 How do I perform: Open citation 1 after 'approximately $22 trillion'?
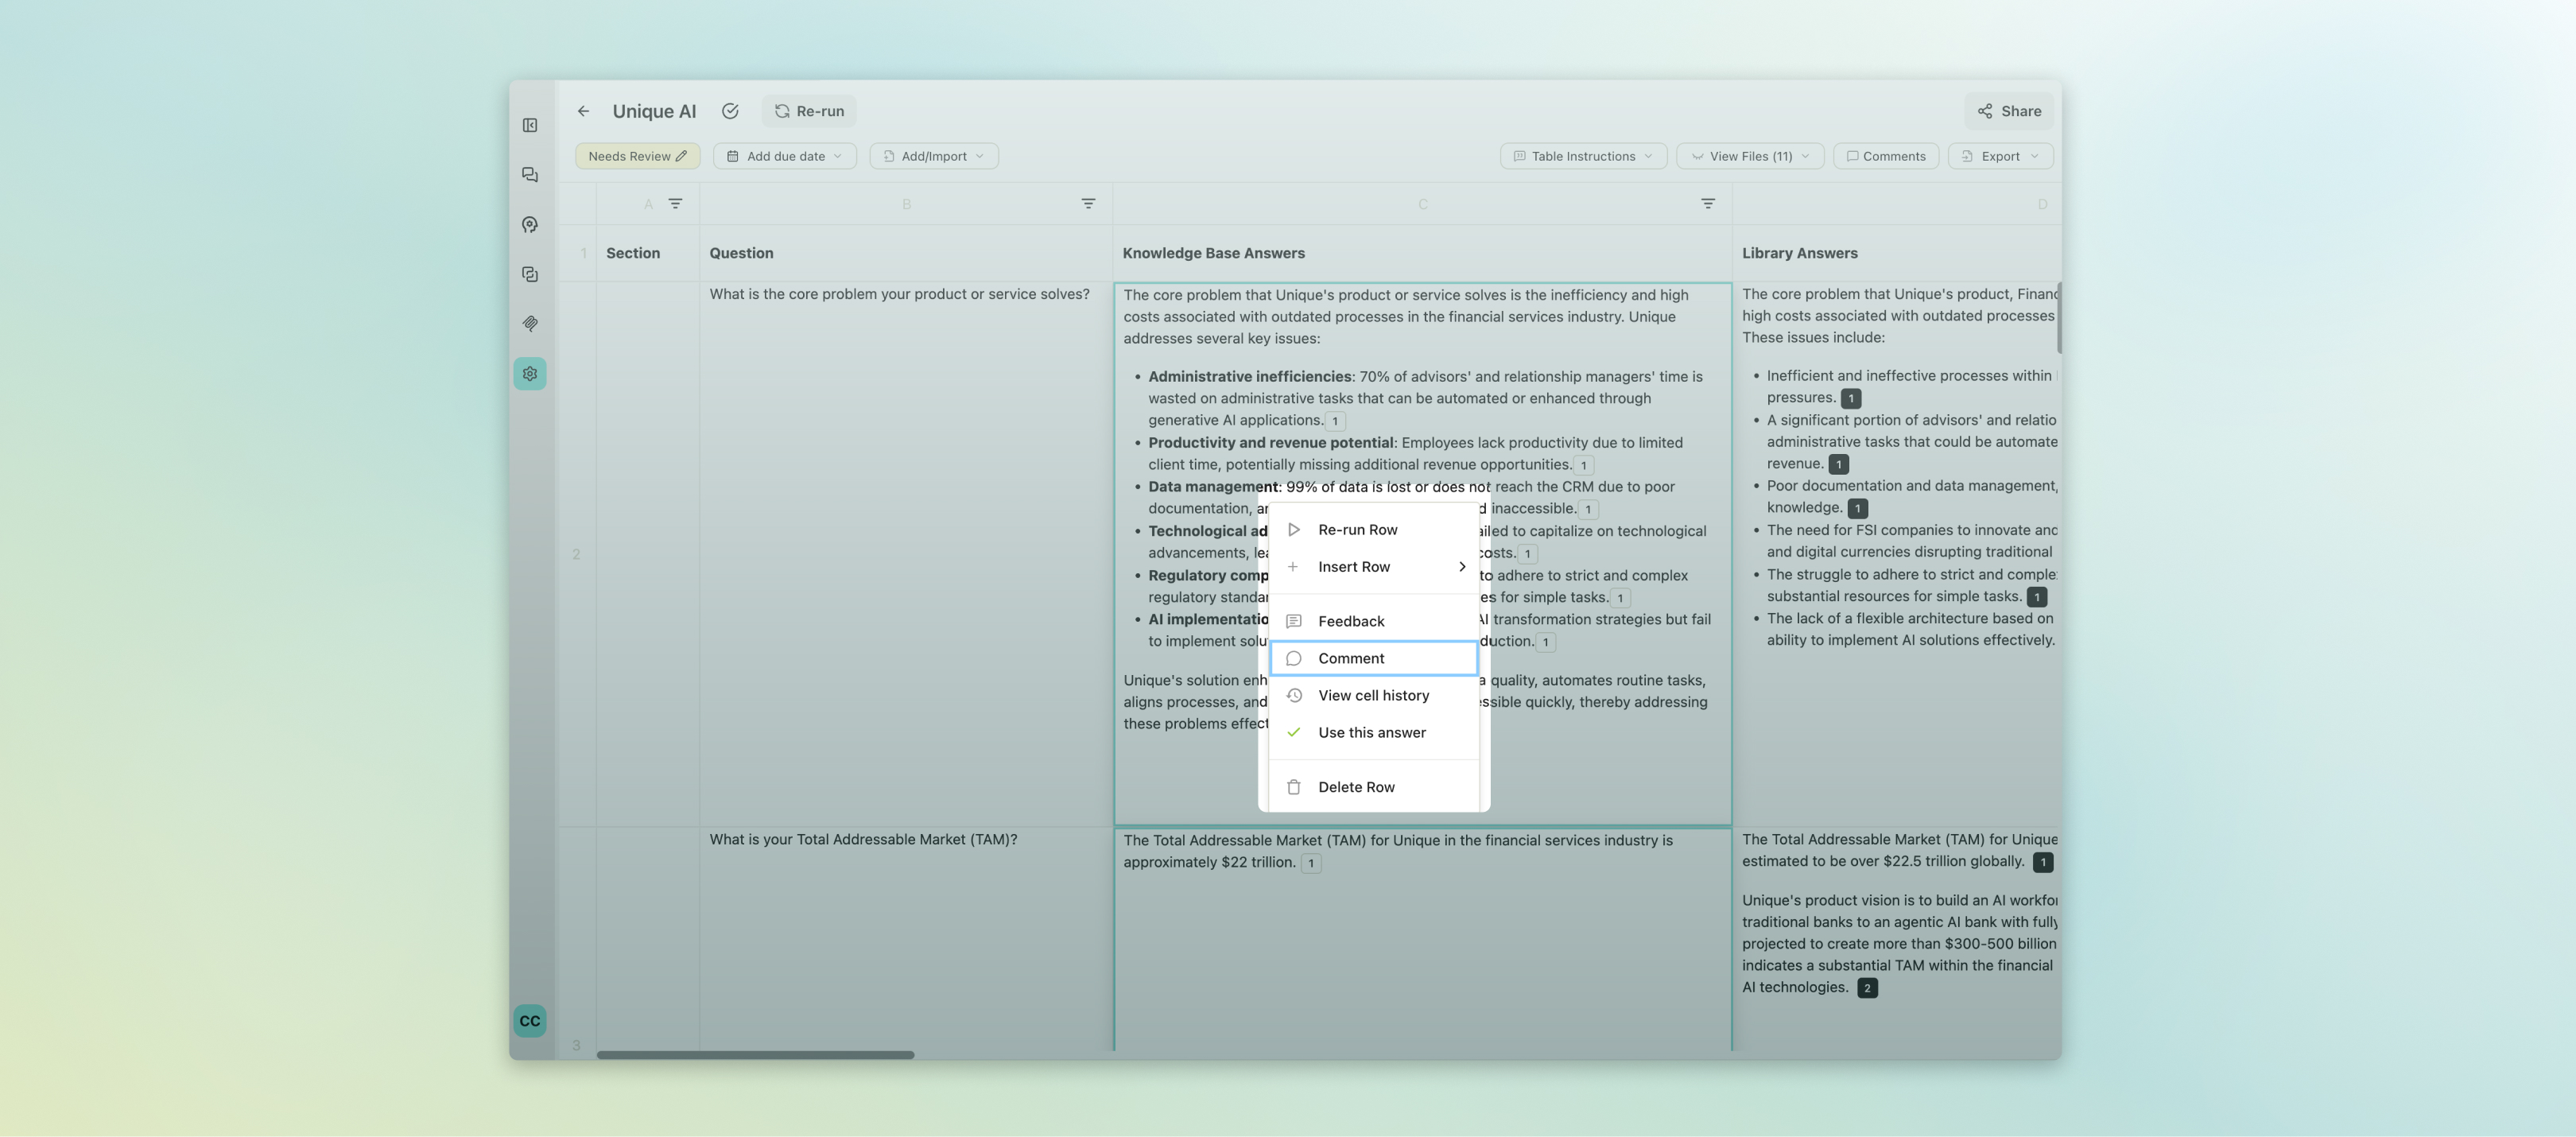(x=1311, y=863)
